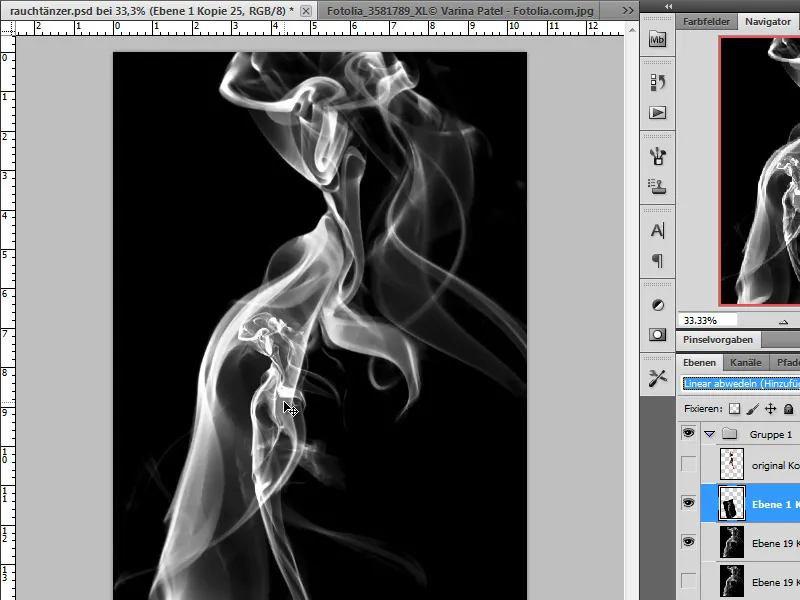The width and height of the screenshot is (800, 600).
Task: Select the Navigator tab
Action: coord(768,22)
